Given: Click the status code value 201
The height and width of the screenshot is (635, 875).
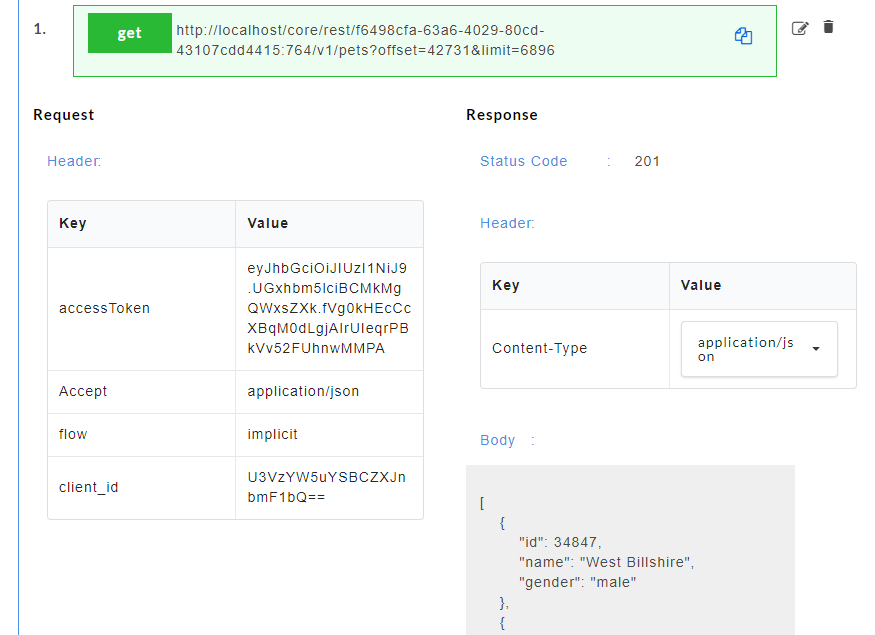Looking at the screenshot, I should click(x=647, y=161).
